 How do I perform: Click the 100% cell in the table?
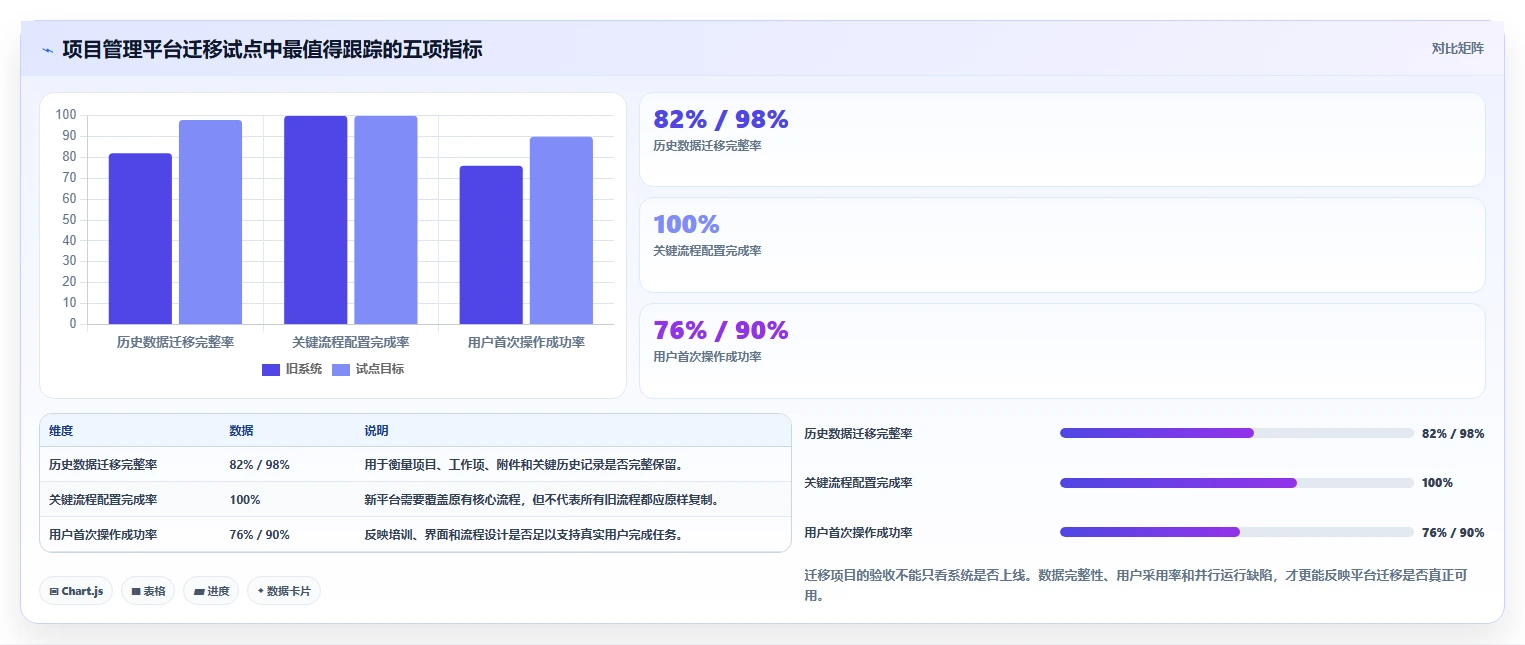[244, 500]
